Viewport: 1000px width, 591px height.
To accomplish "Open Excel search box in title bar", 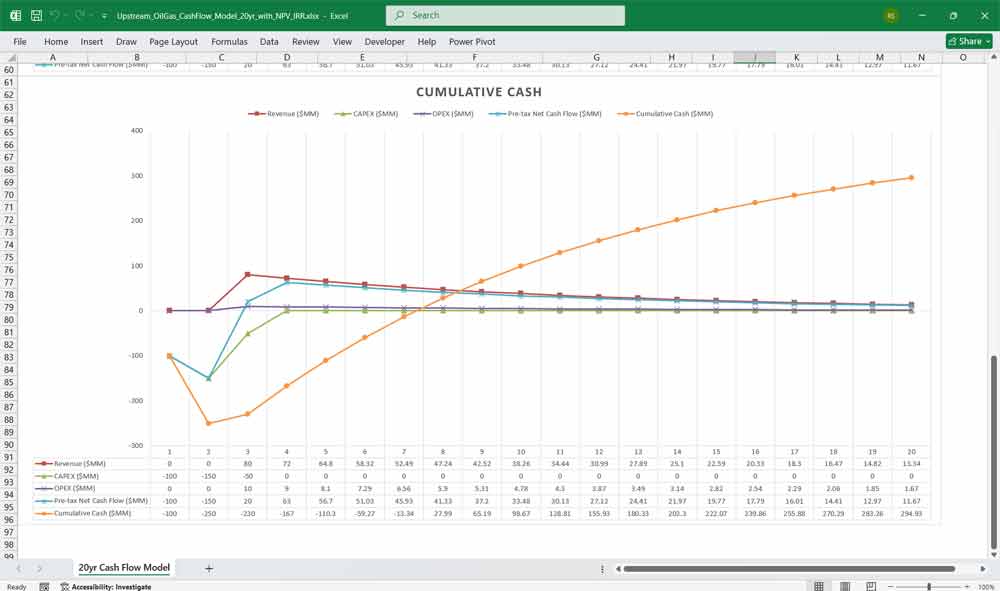I will click(x=505, y=16).
